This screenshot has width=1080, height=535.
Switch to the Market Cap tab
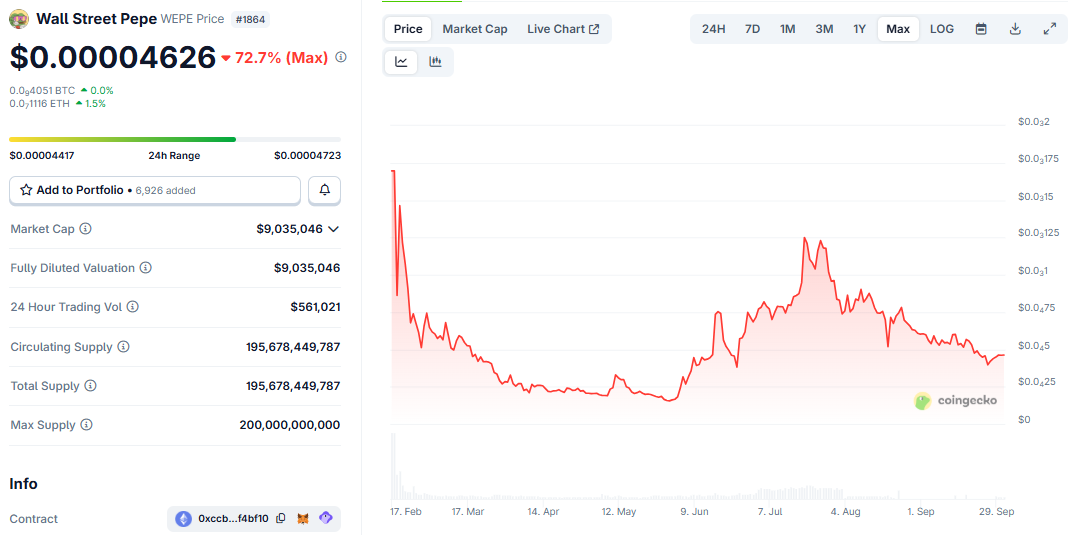coord(474,29)
